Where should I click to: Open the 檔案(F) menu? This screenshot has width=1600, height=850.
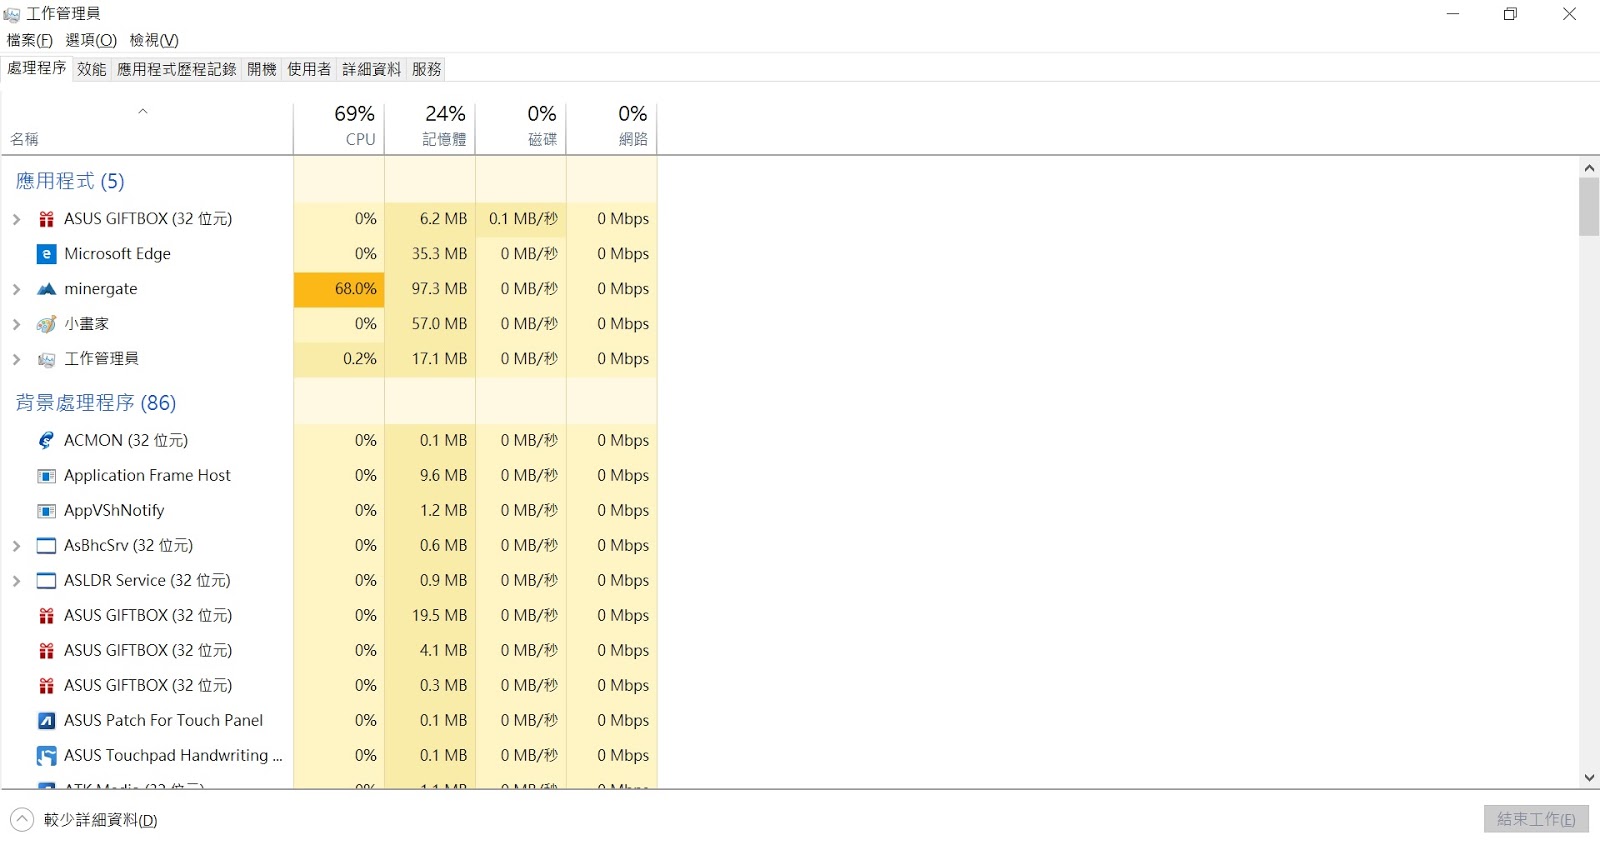pyautogui.click(x=30, y=40)
